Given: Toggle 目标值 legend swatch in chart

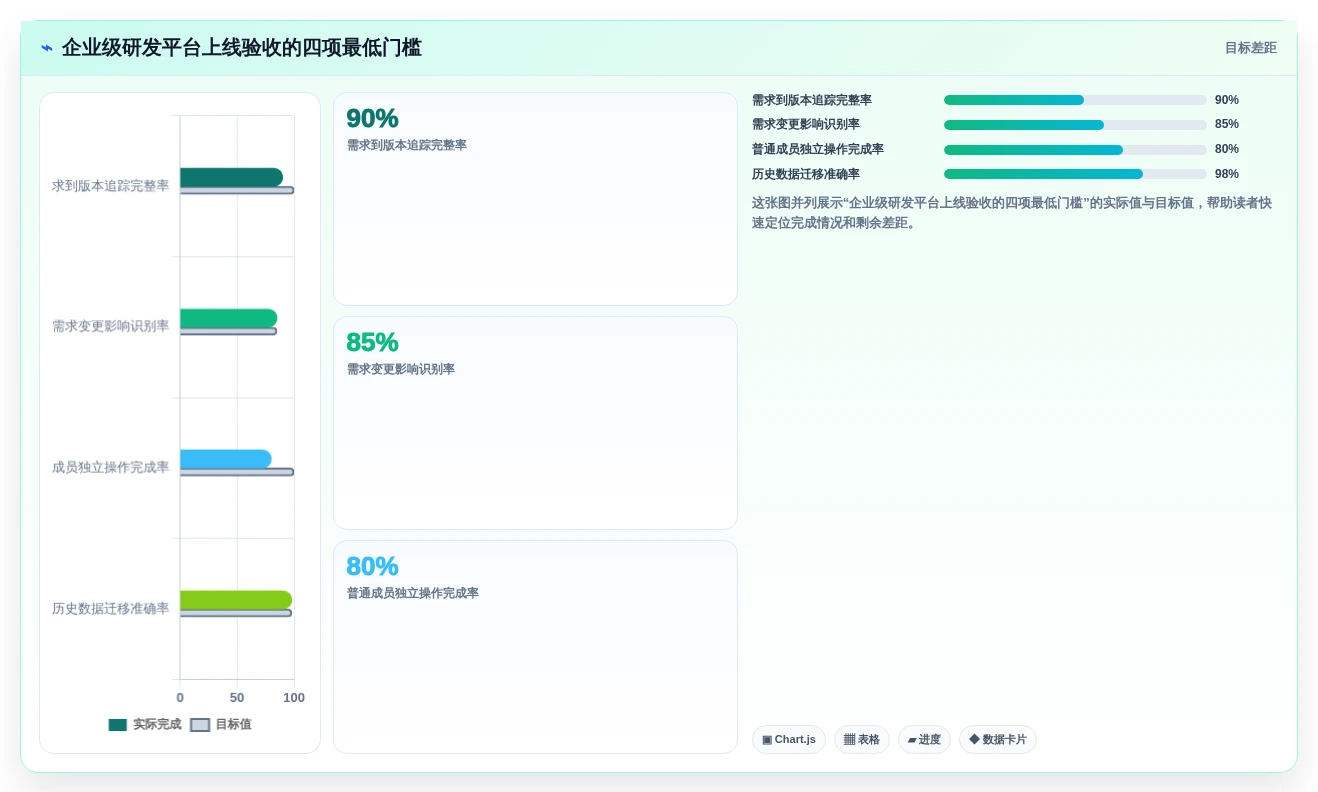Looking at the screenshot, I should tap(200, 725).
